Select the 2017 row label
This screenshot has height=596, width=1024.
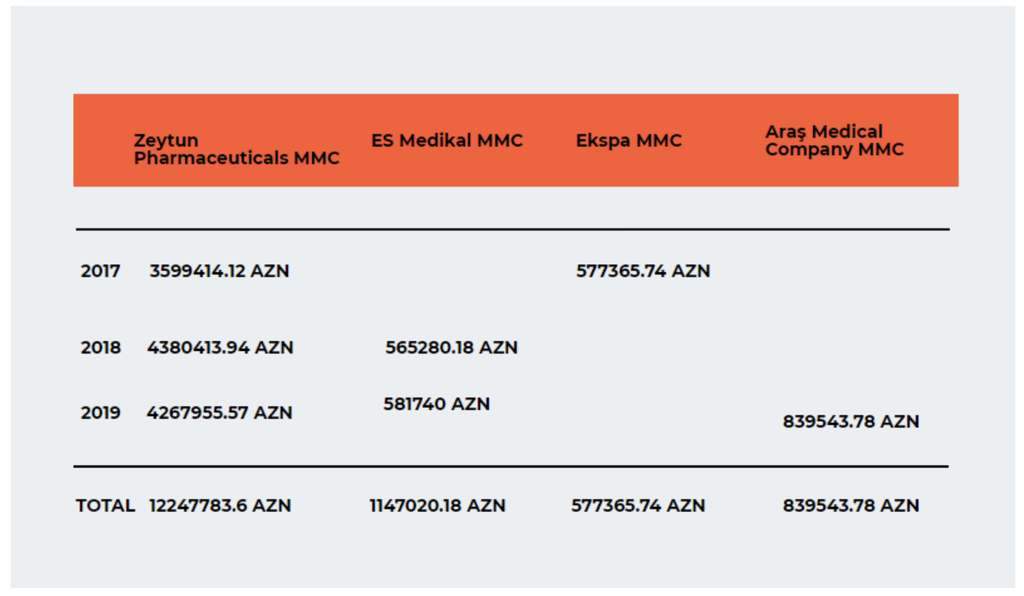101,271
